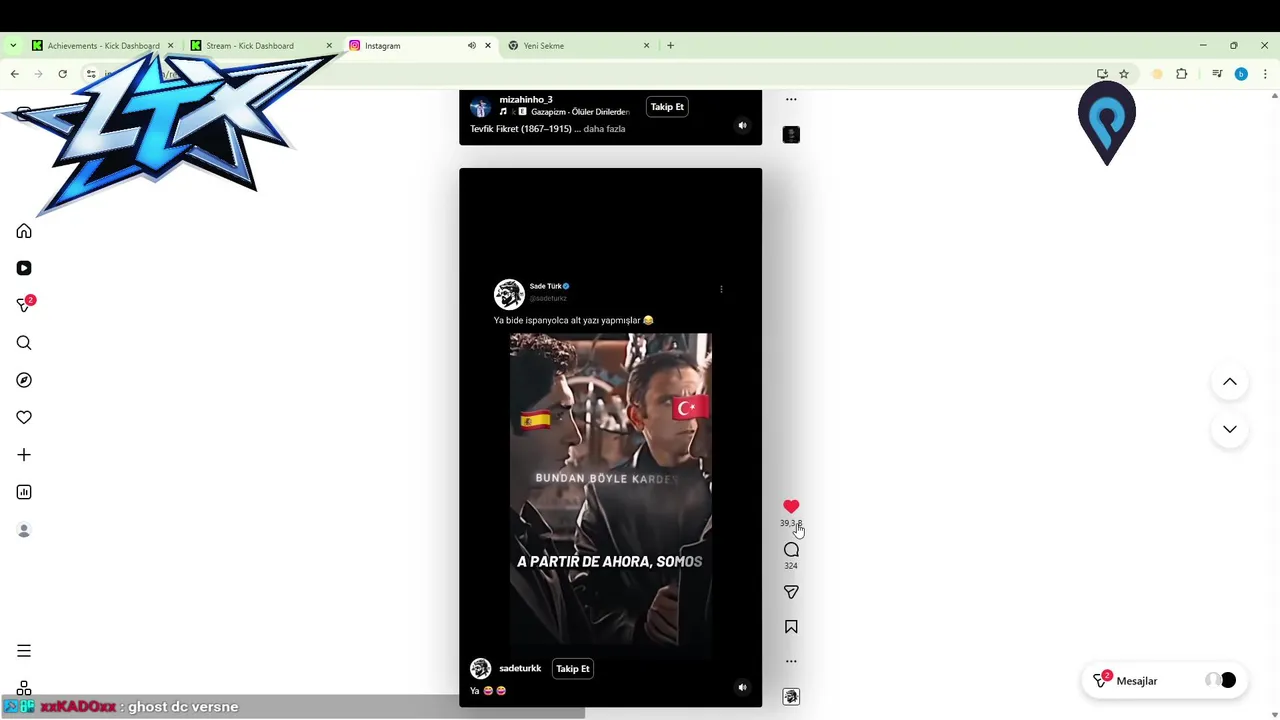
Task: Open the Gazapizm audio track link
Action: click(x=580, y=112)
